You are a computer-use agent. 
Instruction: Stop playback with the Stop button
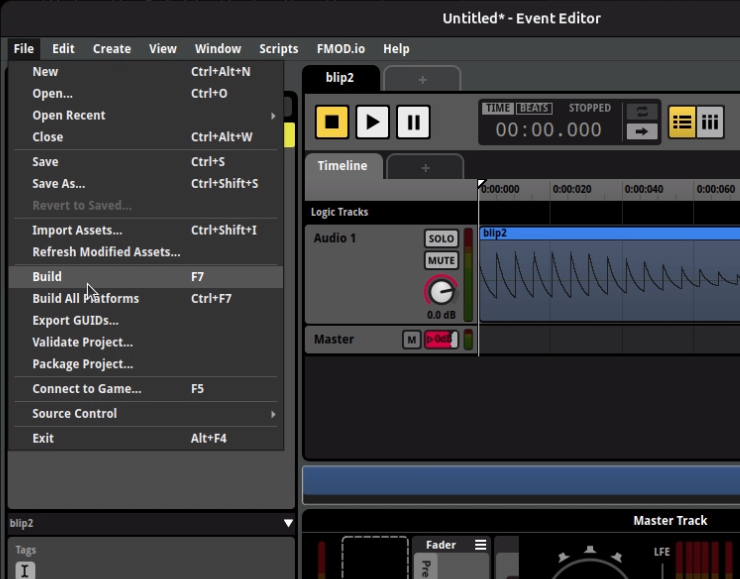click(332, 122)
